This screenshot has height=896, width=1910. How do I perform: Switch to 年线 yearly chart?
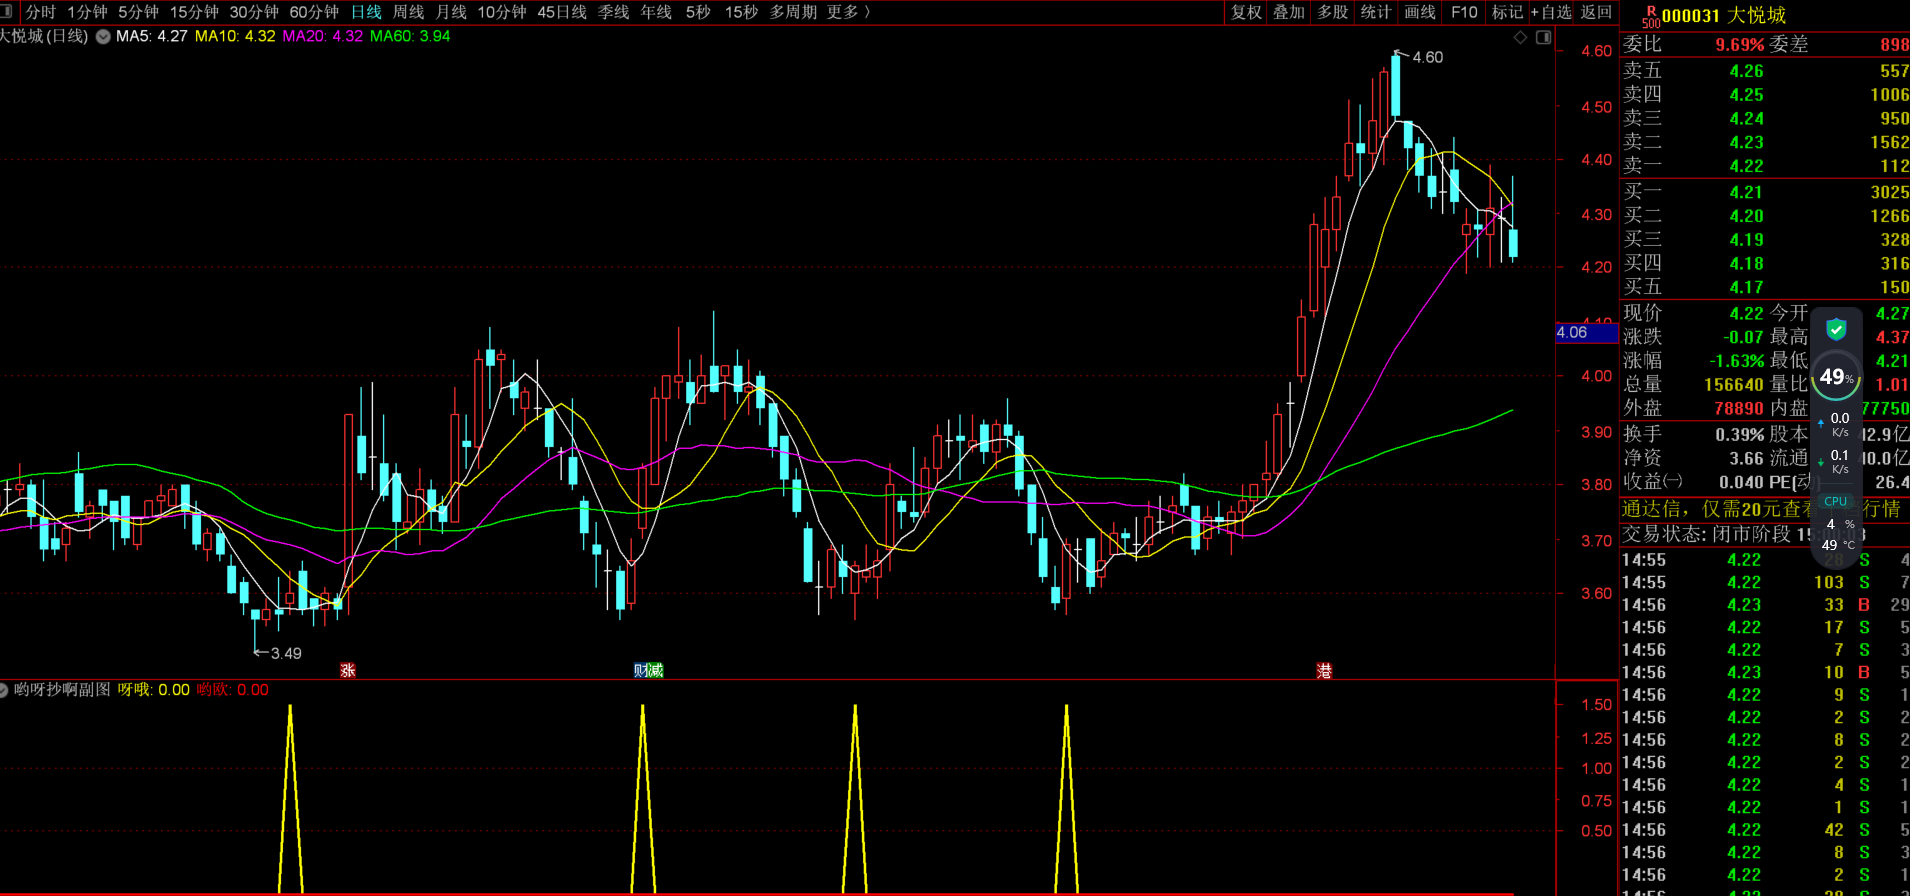point(656,12)
